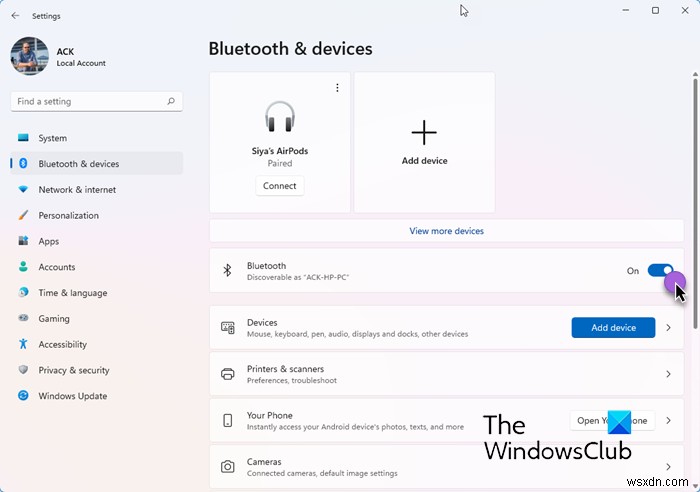700x492 pixels.
Task: Click the Bluetooth & devices page heading
Action: pos(290,49)
